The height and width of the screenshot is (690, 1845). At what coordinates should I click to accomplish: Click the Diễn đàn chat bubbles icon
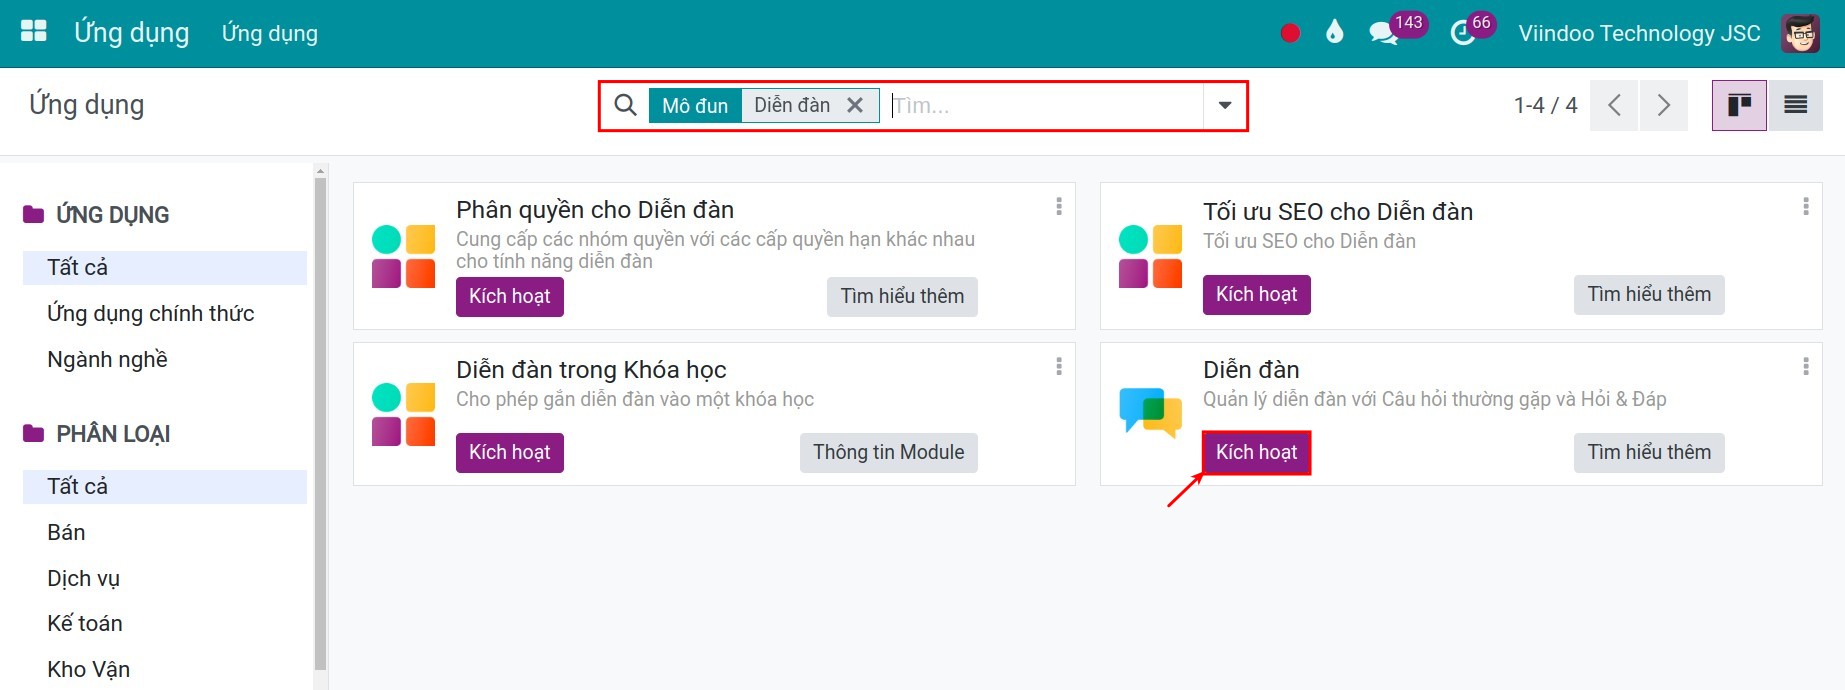(1150, 412)
